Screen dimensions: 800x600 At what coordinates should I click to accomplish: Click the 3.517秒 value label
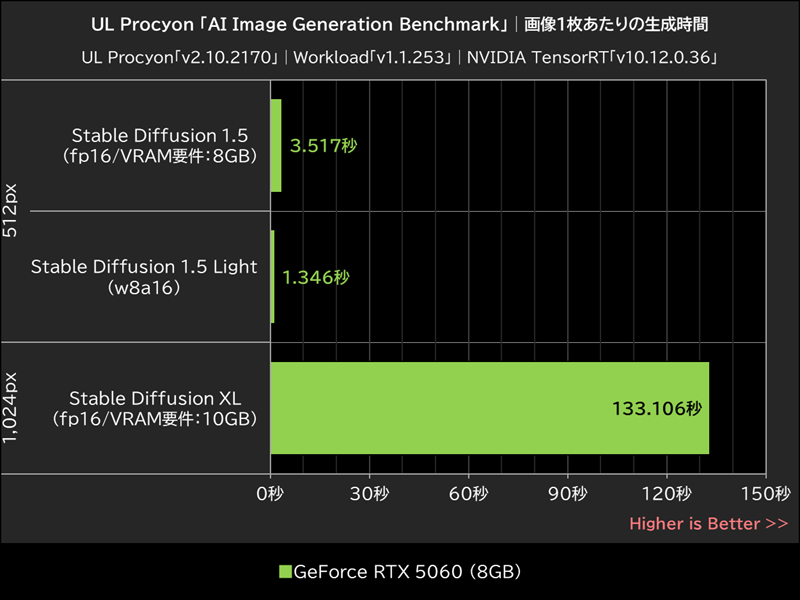pyautogui.click(x=322, y=144)
